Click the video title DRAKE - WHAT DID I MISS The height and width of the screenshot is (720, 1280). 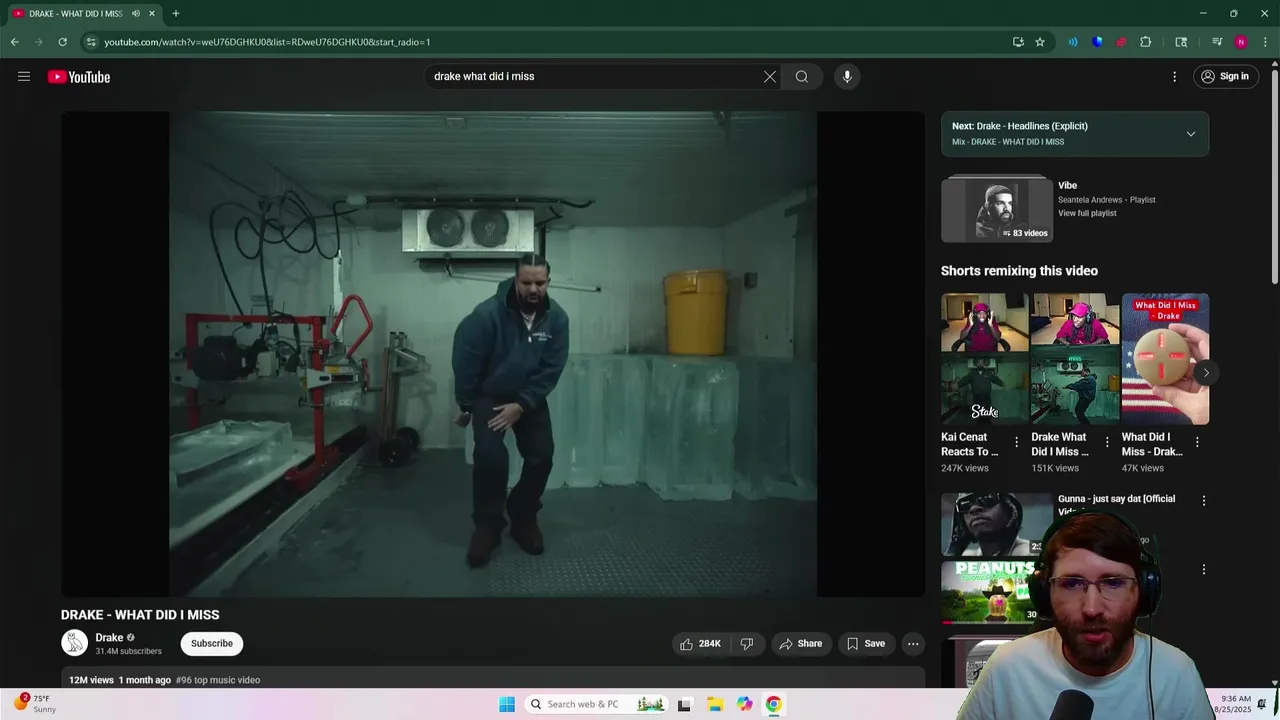(x=140, y=615)
